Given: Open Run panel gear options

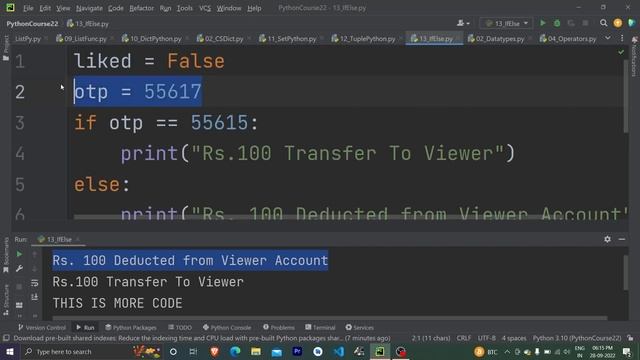Looking at the screenshot, I should 607,239.
